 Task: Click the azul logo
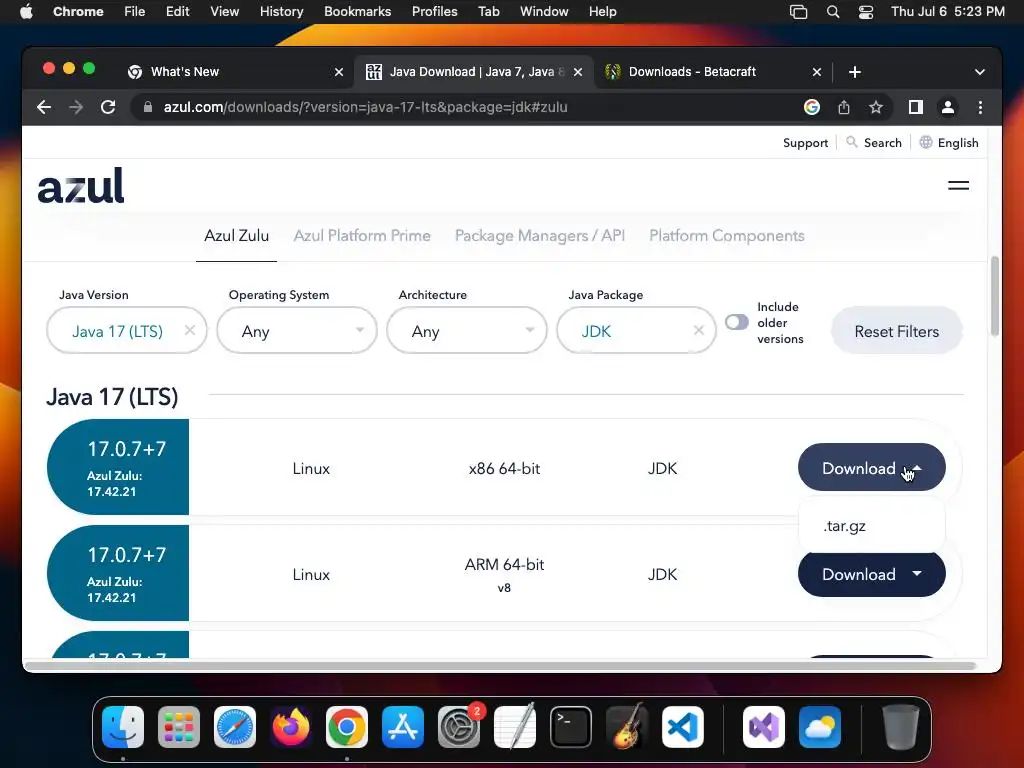81,185
